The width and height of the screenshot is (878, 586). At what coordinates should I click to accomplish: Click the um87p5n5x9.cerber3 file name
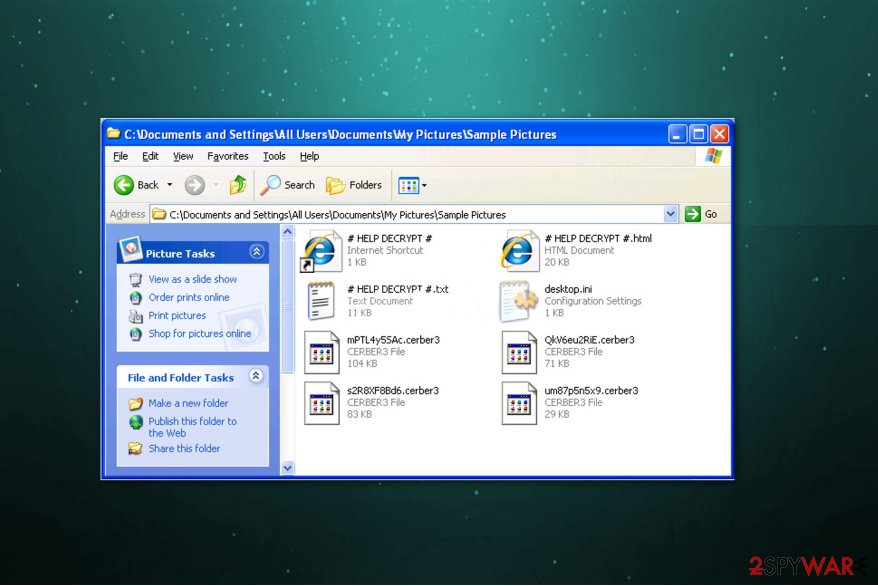(x=591, y=391)
